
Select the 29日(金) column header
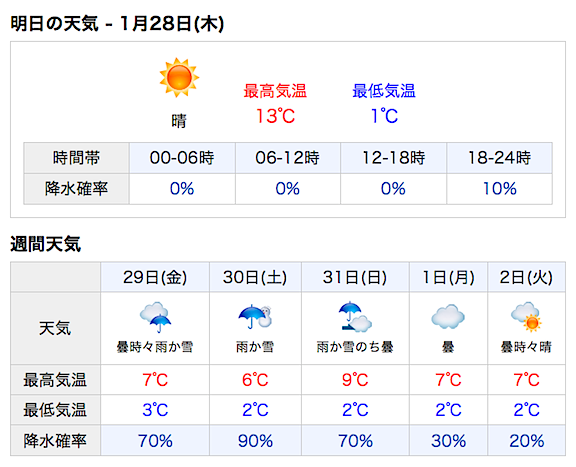tap(155, 277)
